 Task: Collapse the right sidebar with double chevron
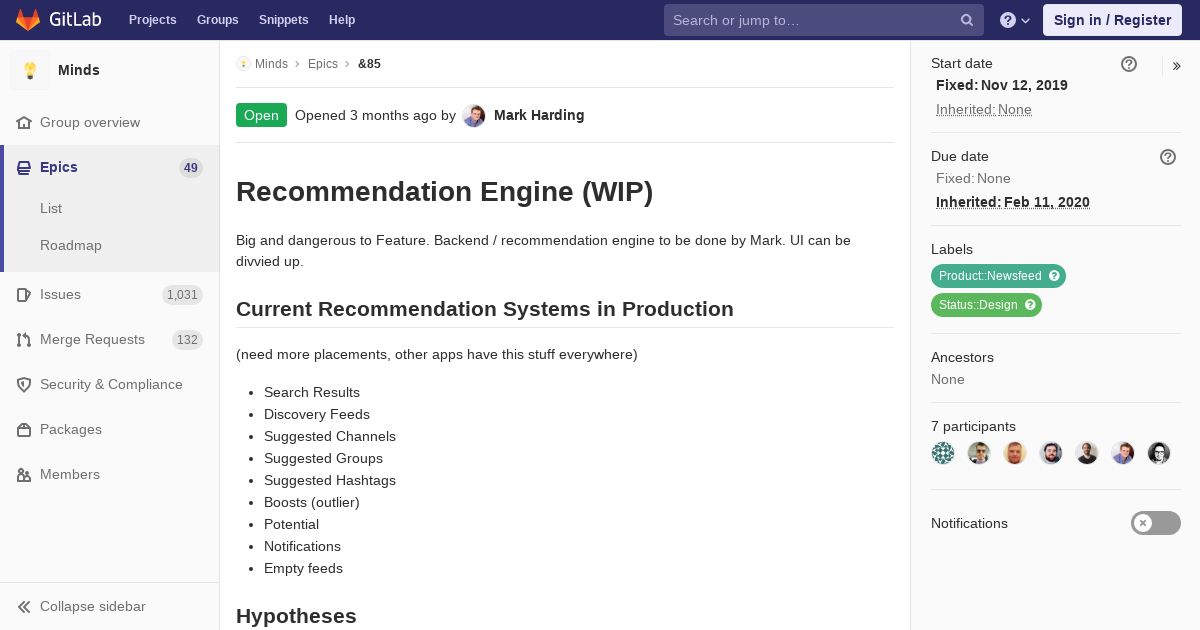(1177, 66)
